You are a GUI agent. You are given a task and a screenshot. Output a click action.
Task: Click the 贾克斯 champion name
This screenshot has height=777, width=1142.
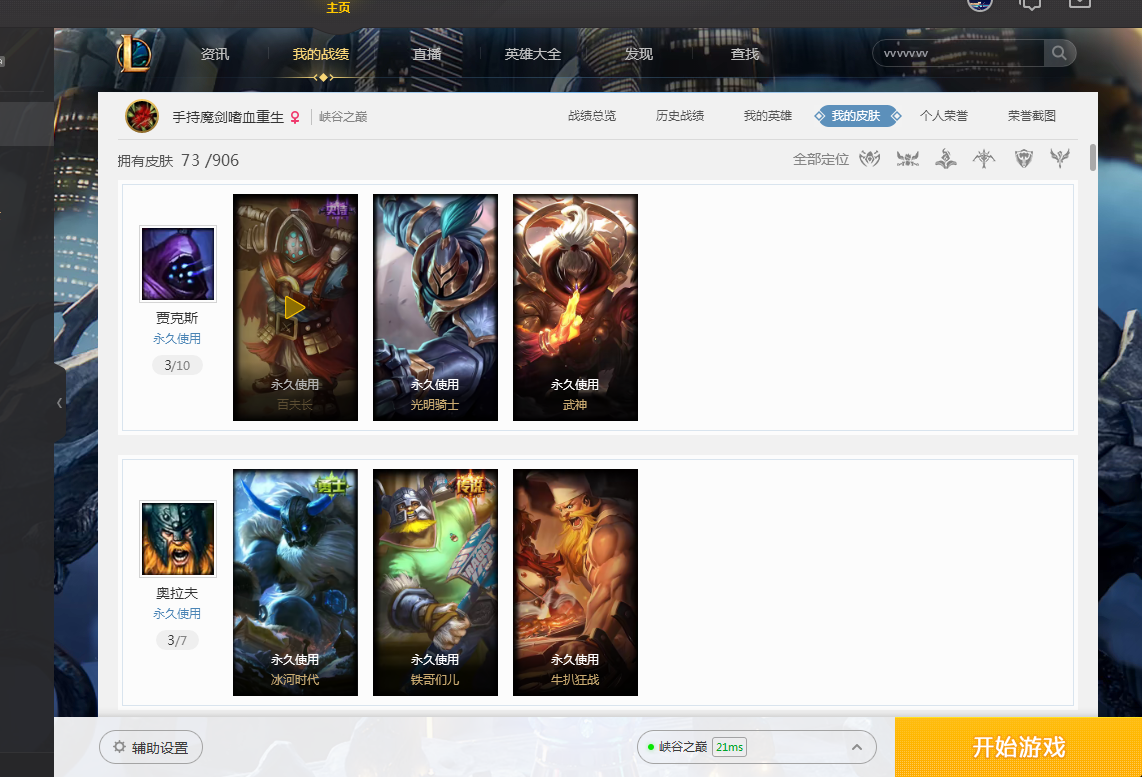[177, 318]
